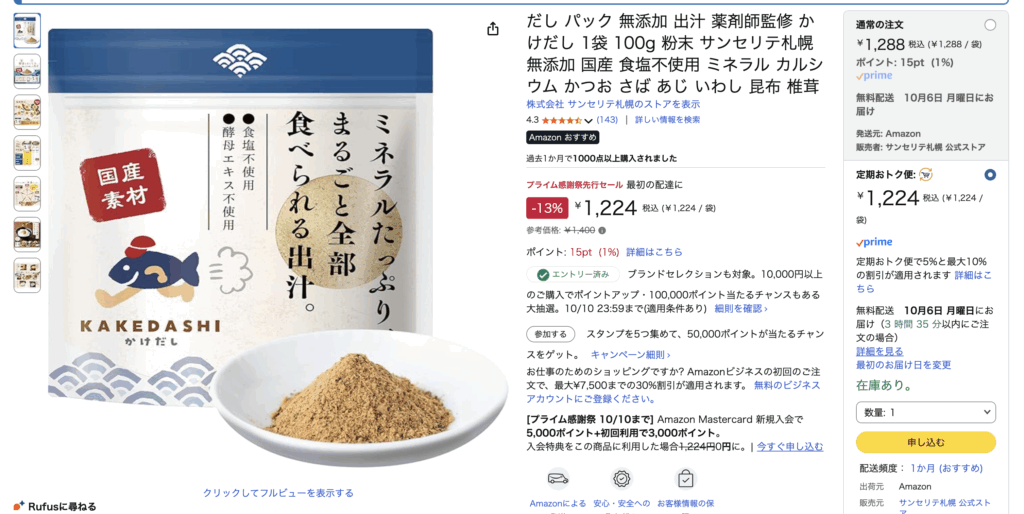Image resolution: width=1024 pixels, height=514 pixels.
Task: Click the subscribe-and-save cart icon
Action: click(x=925, y=174)
